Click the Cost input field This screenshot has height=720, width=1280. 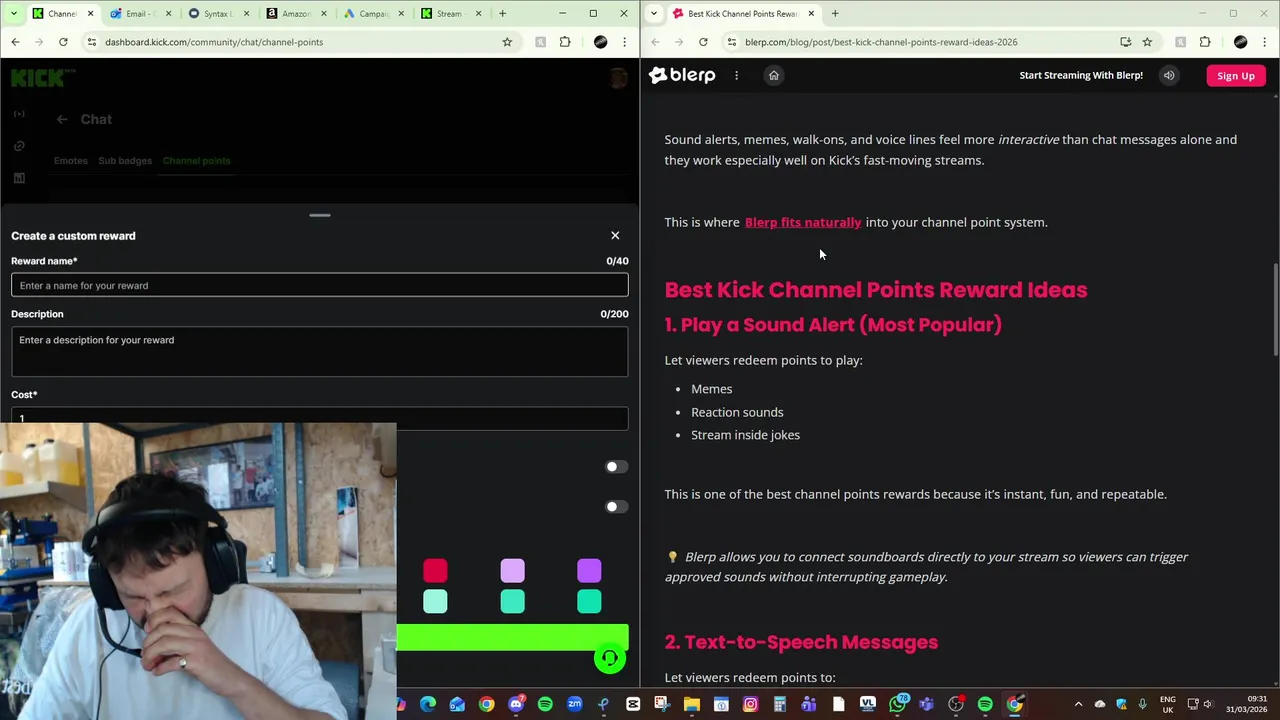click(x=320, y=417)
